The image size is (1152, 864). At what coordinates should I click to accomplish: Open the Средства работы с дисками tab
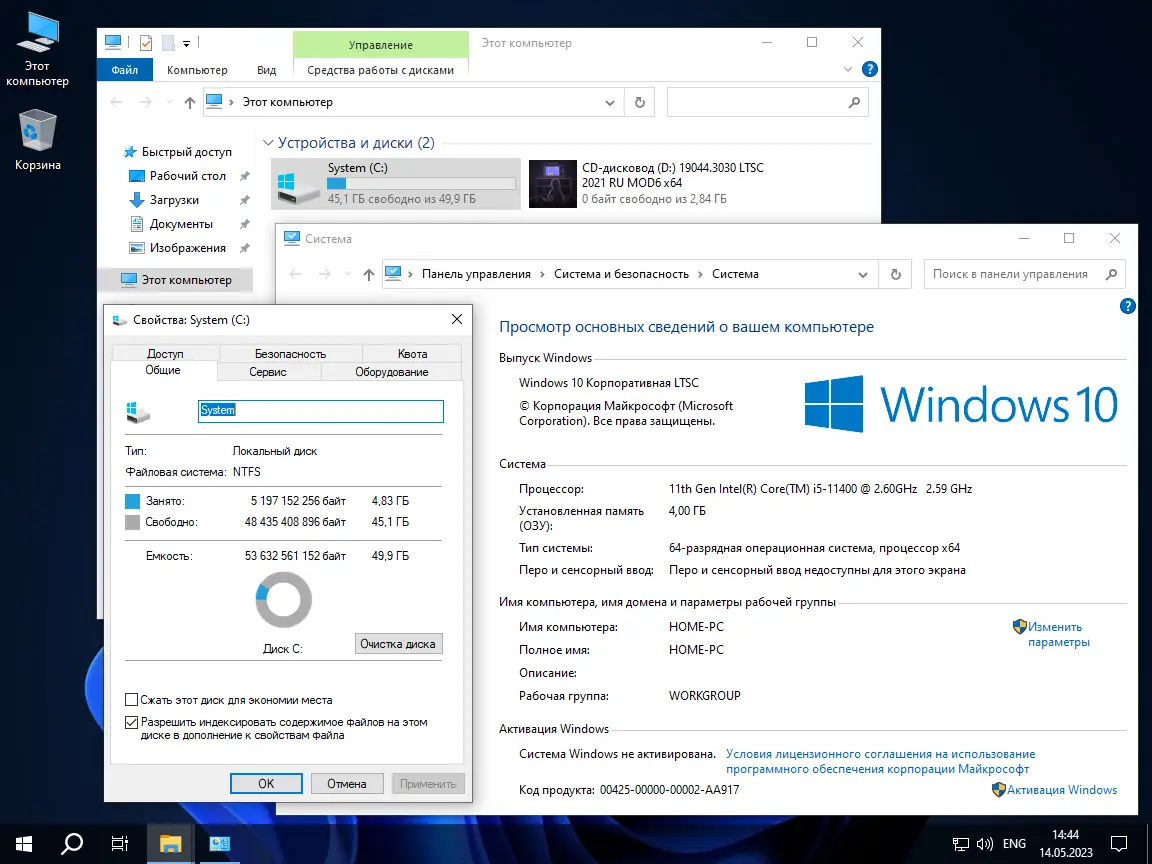tap(381, 70)
